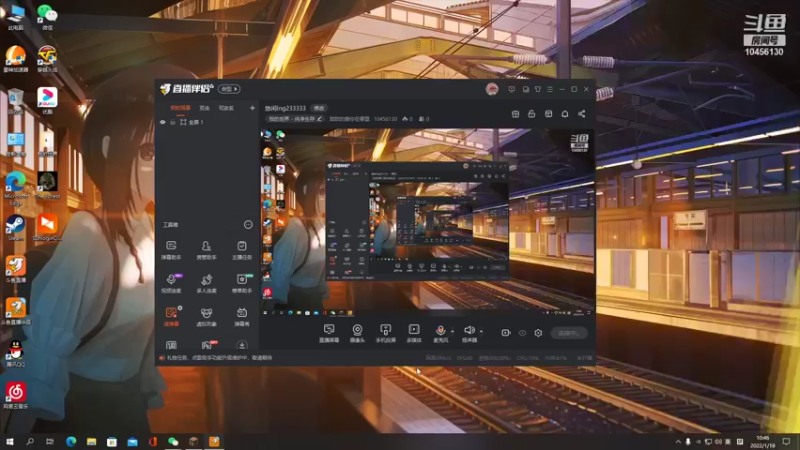Screen dimensions: 800x450
Task: Open the 微信 desktop shortcut
Action: click(47, 17)
